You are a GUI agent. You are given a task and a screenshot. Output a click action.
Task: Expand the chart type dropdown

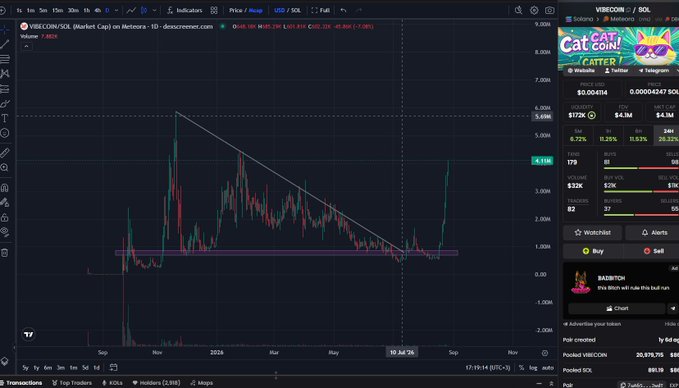(x=155, y=10)
